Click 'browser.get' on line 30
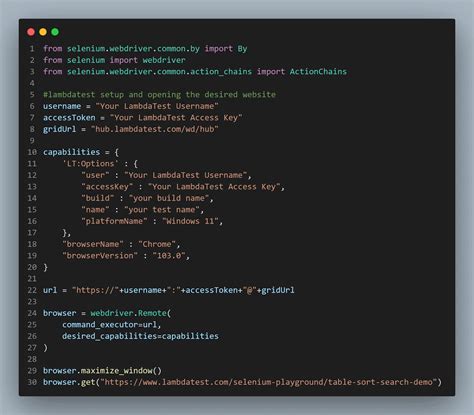 [x=69, y=382]
